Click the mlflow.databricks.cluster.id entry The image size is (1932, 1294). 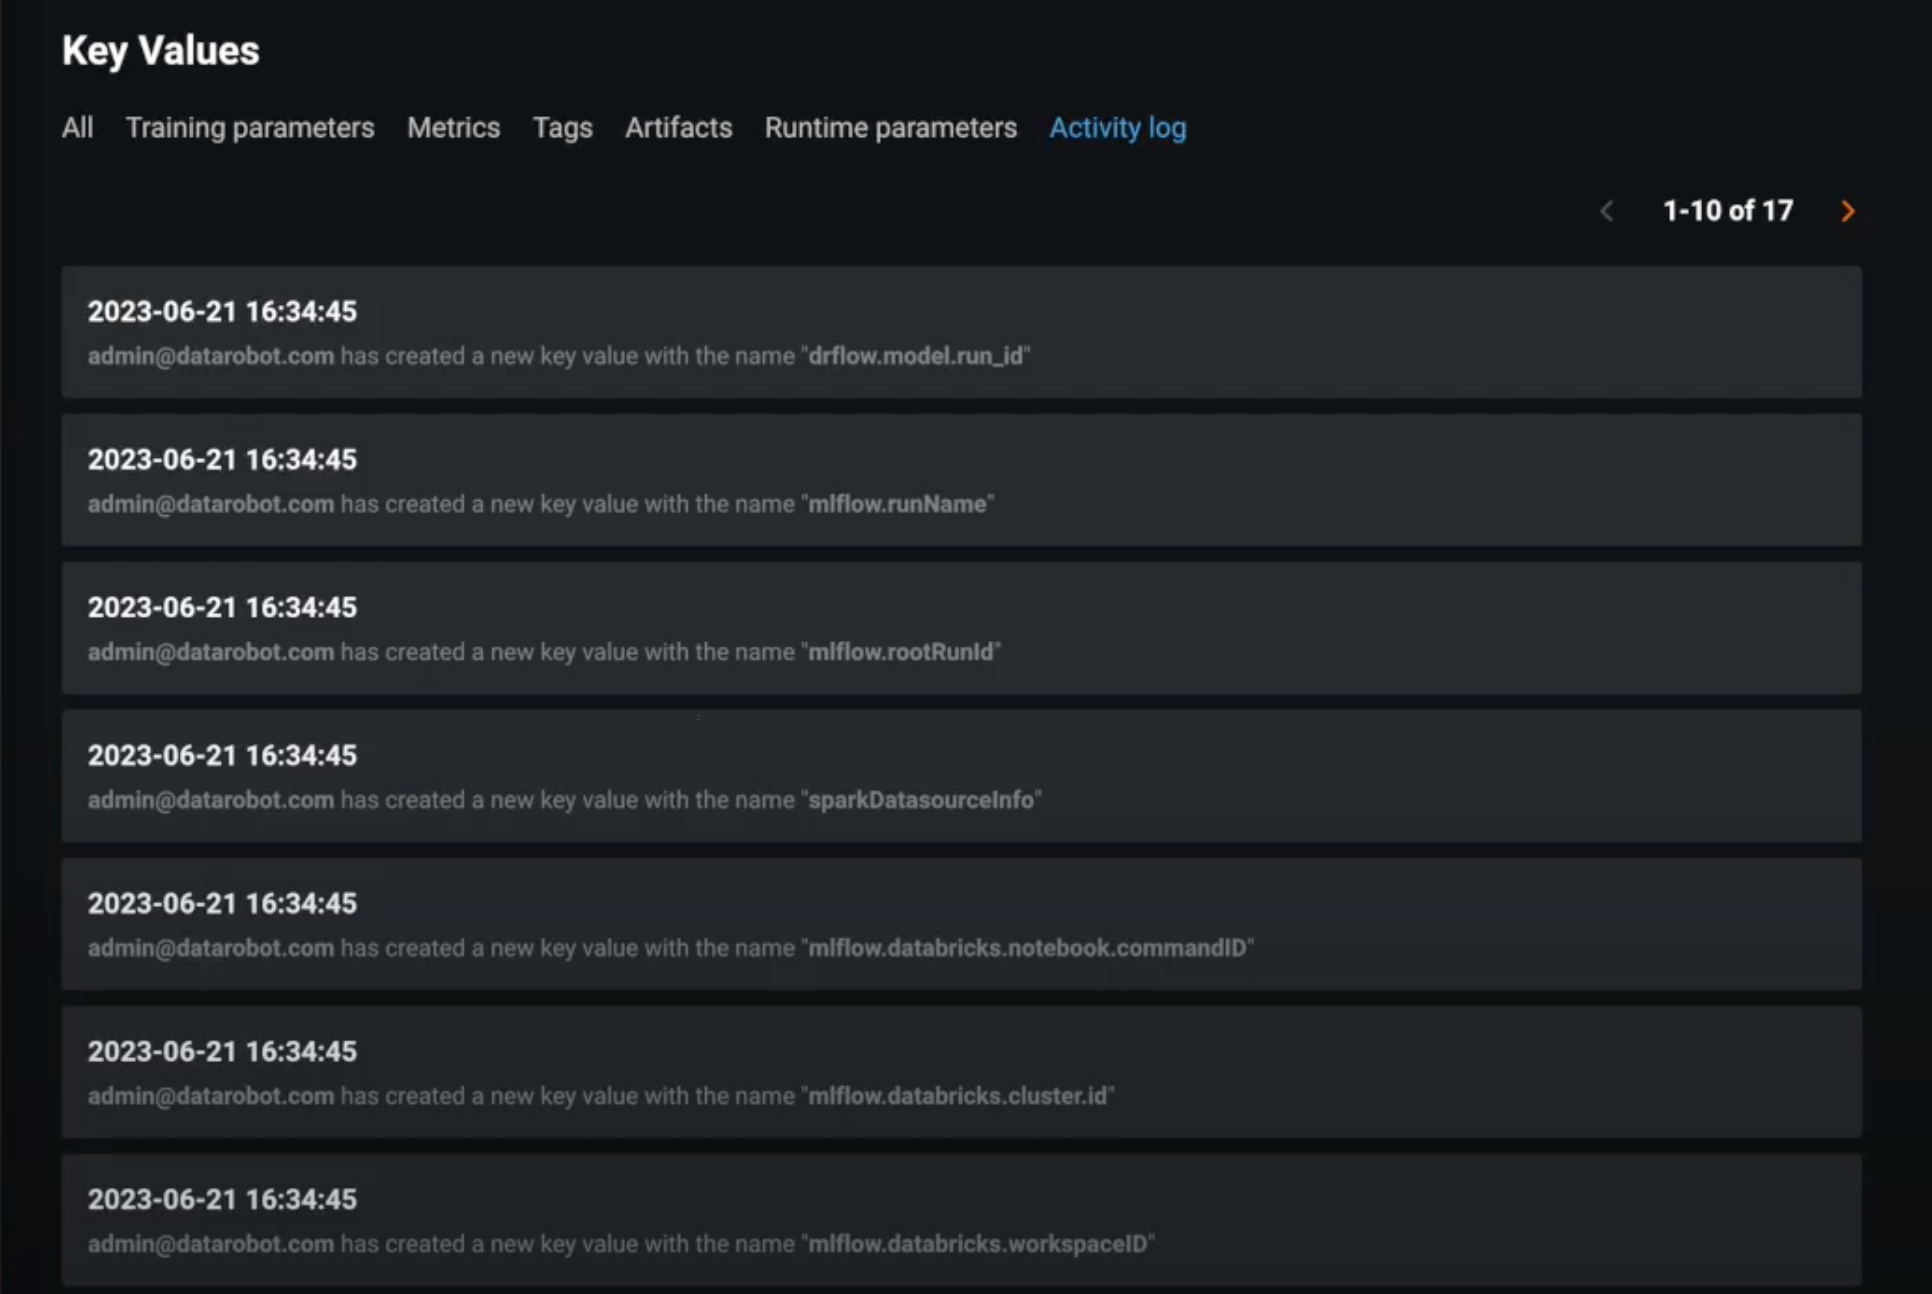click(x=960, y=1072)
